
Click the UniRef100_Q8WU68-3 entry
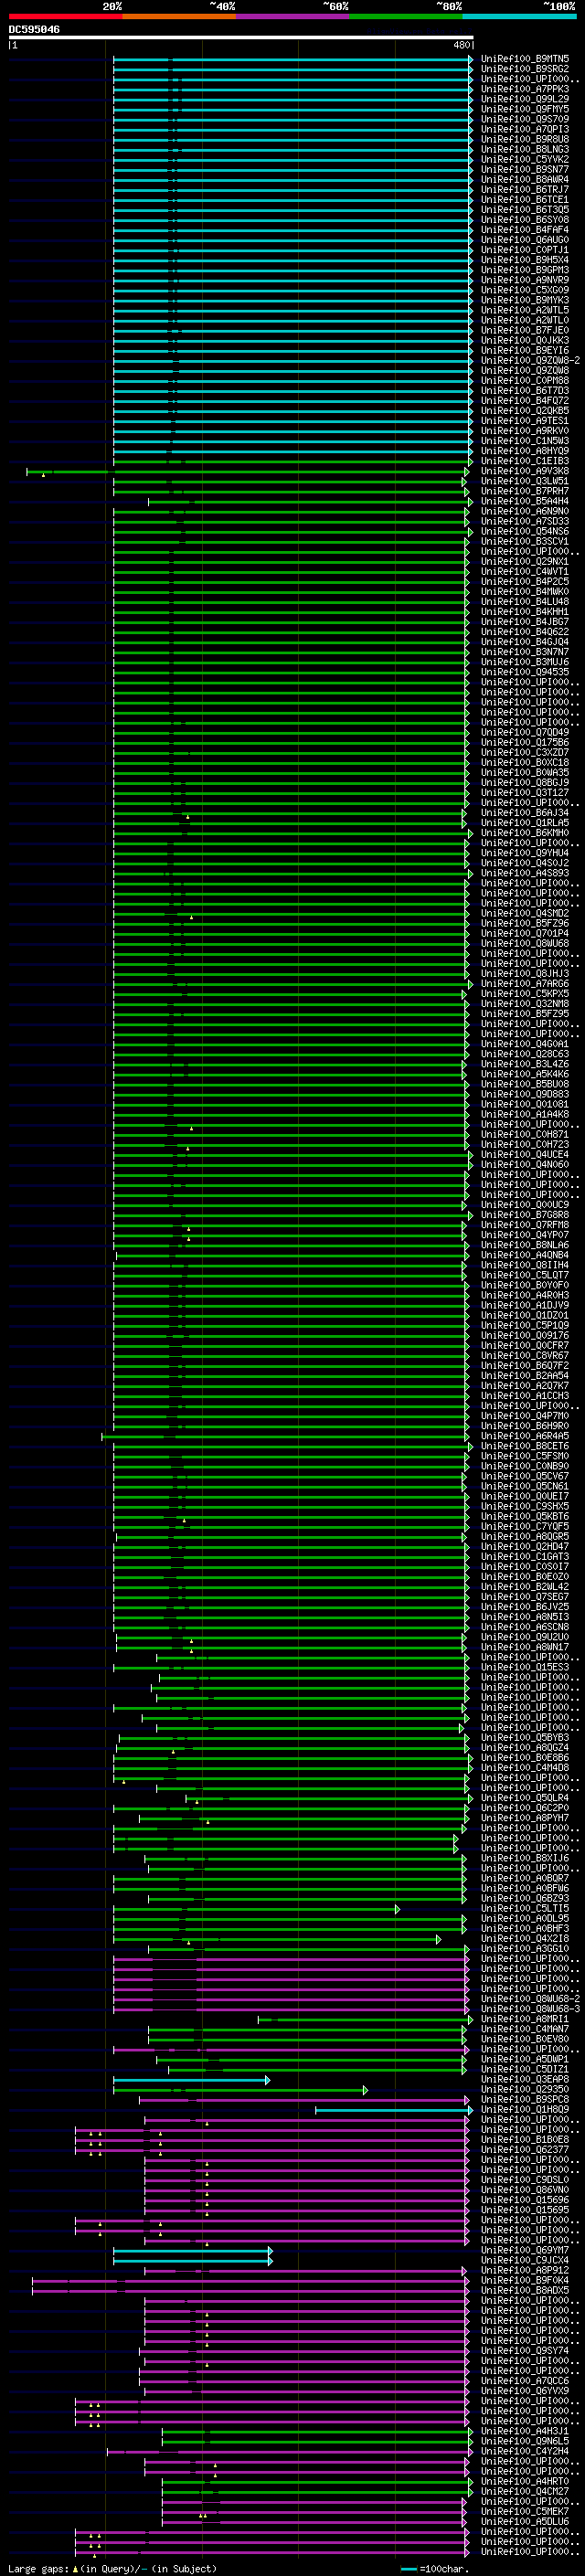click(531, 2008)
